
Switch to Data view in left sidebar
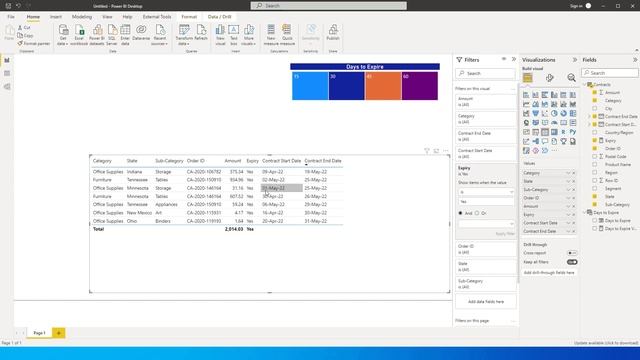(x=7, y=73)
